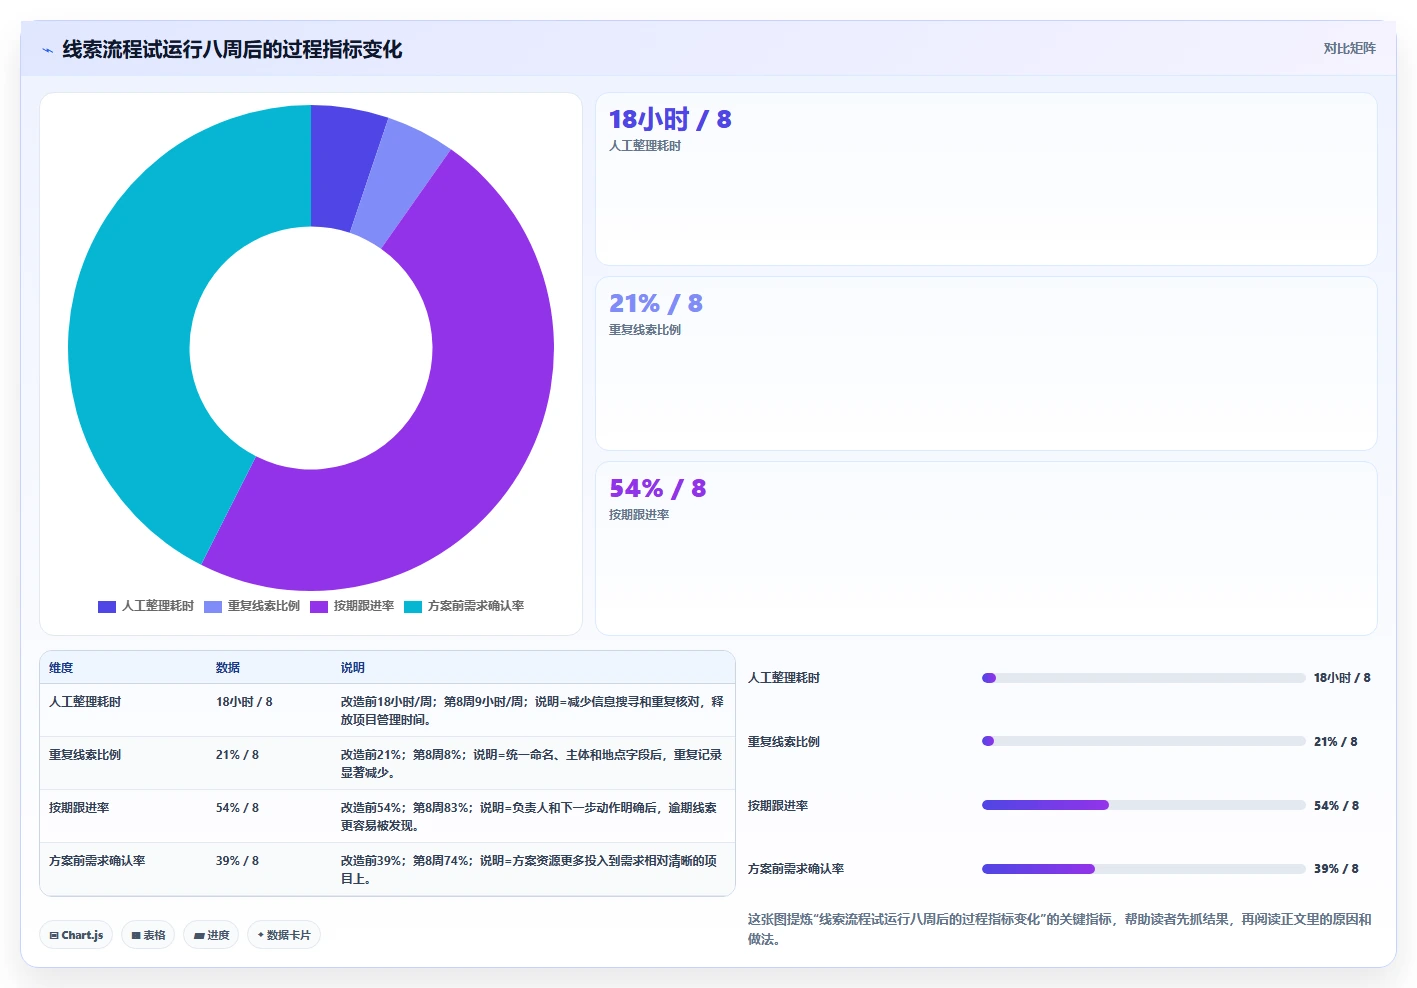Click the 按期跟进率 progress row label

click(778, 806)
